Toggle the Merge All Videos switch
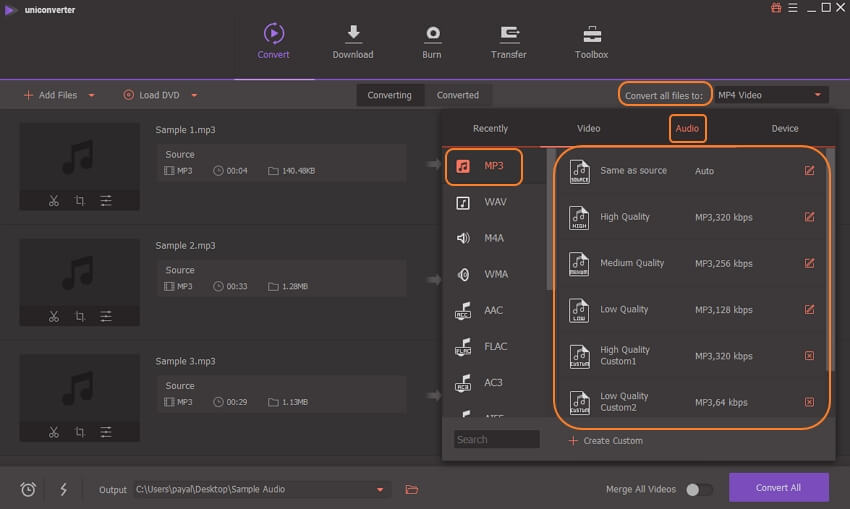This screenshot has height=509, width=850. point(699,489)
